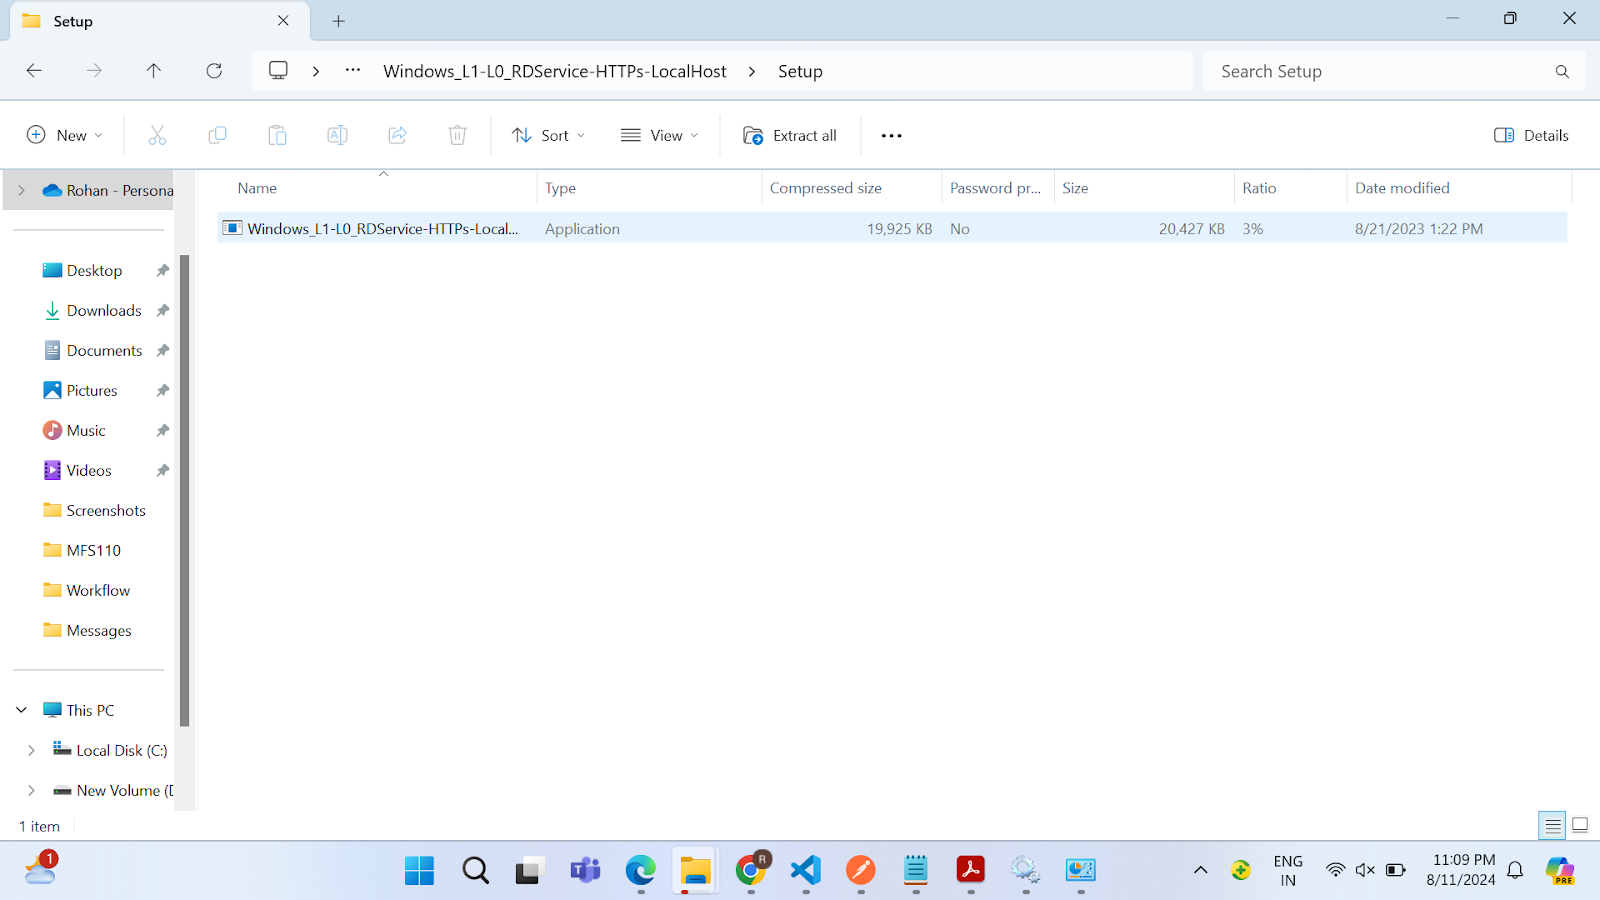The height and width of the screenshot is (900, 1600).
Task: Open Music in navigation pane
Action: (86, 430)
